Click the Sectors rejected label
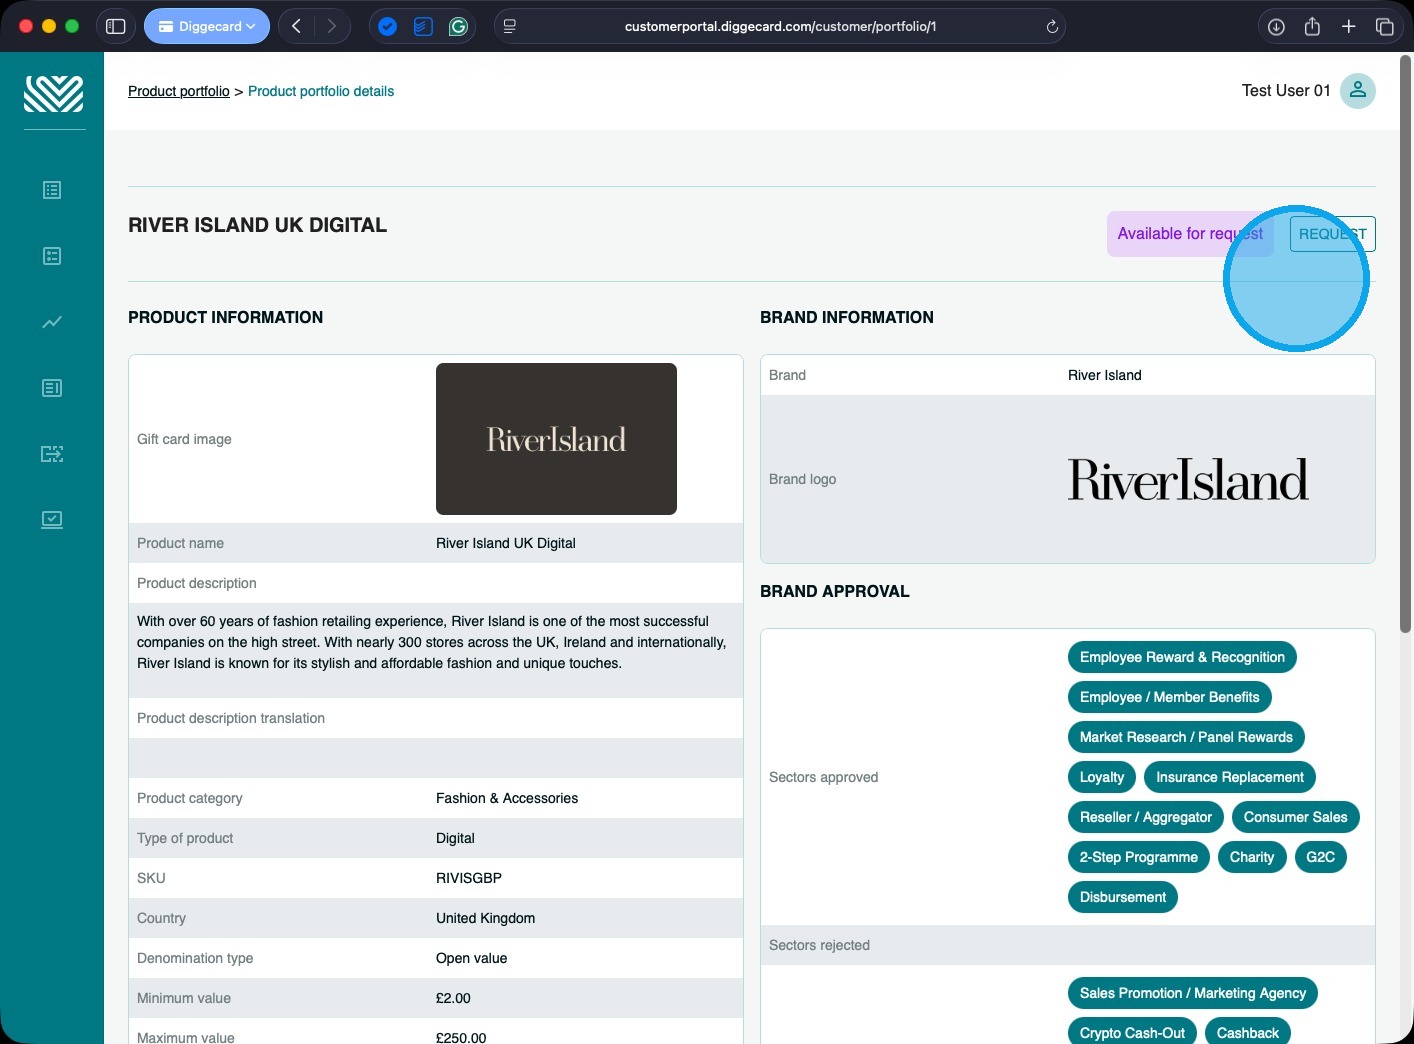The width and height of the screenshot is (1414, 1044). tap(819, 945)
